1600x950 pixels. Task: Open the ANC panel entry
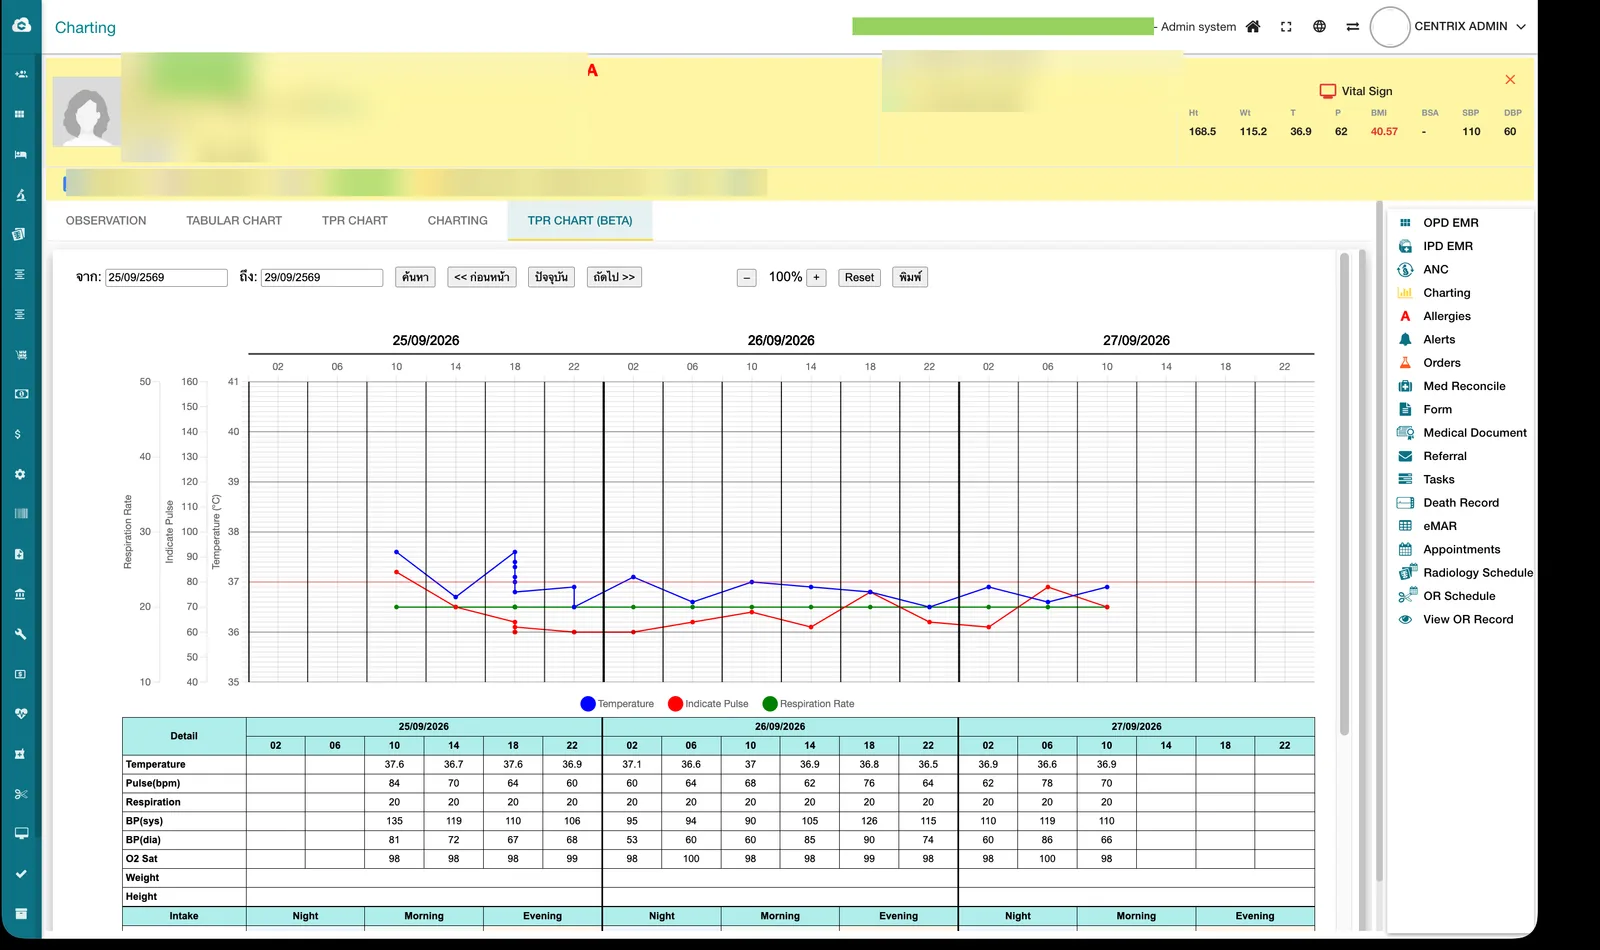coord(1435,270)
